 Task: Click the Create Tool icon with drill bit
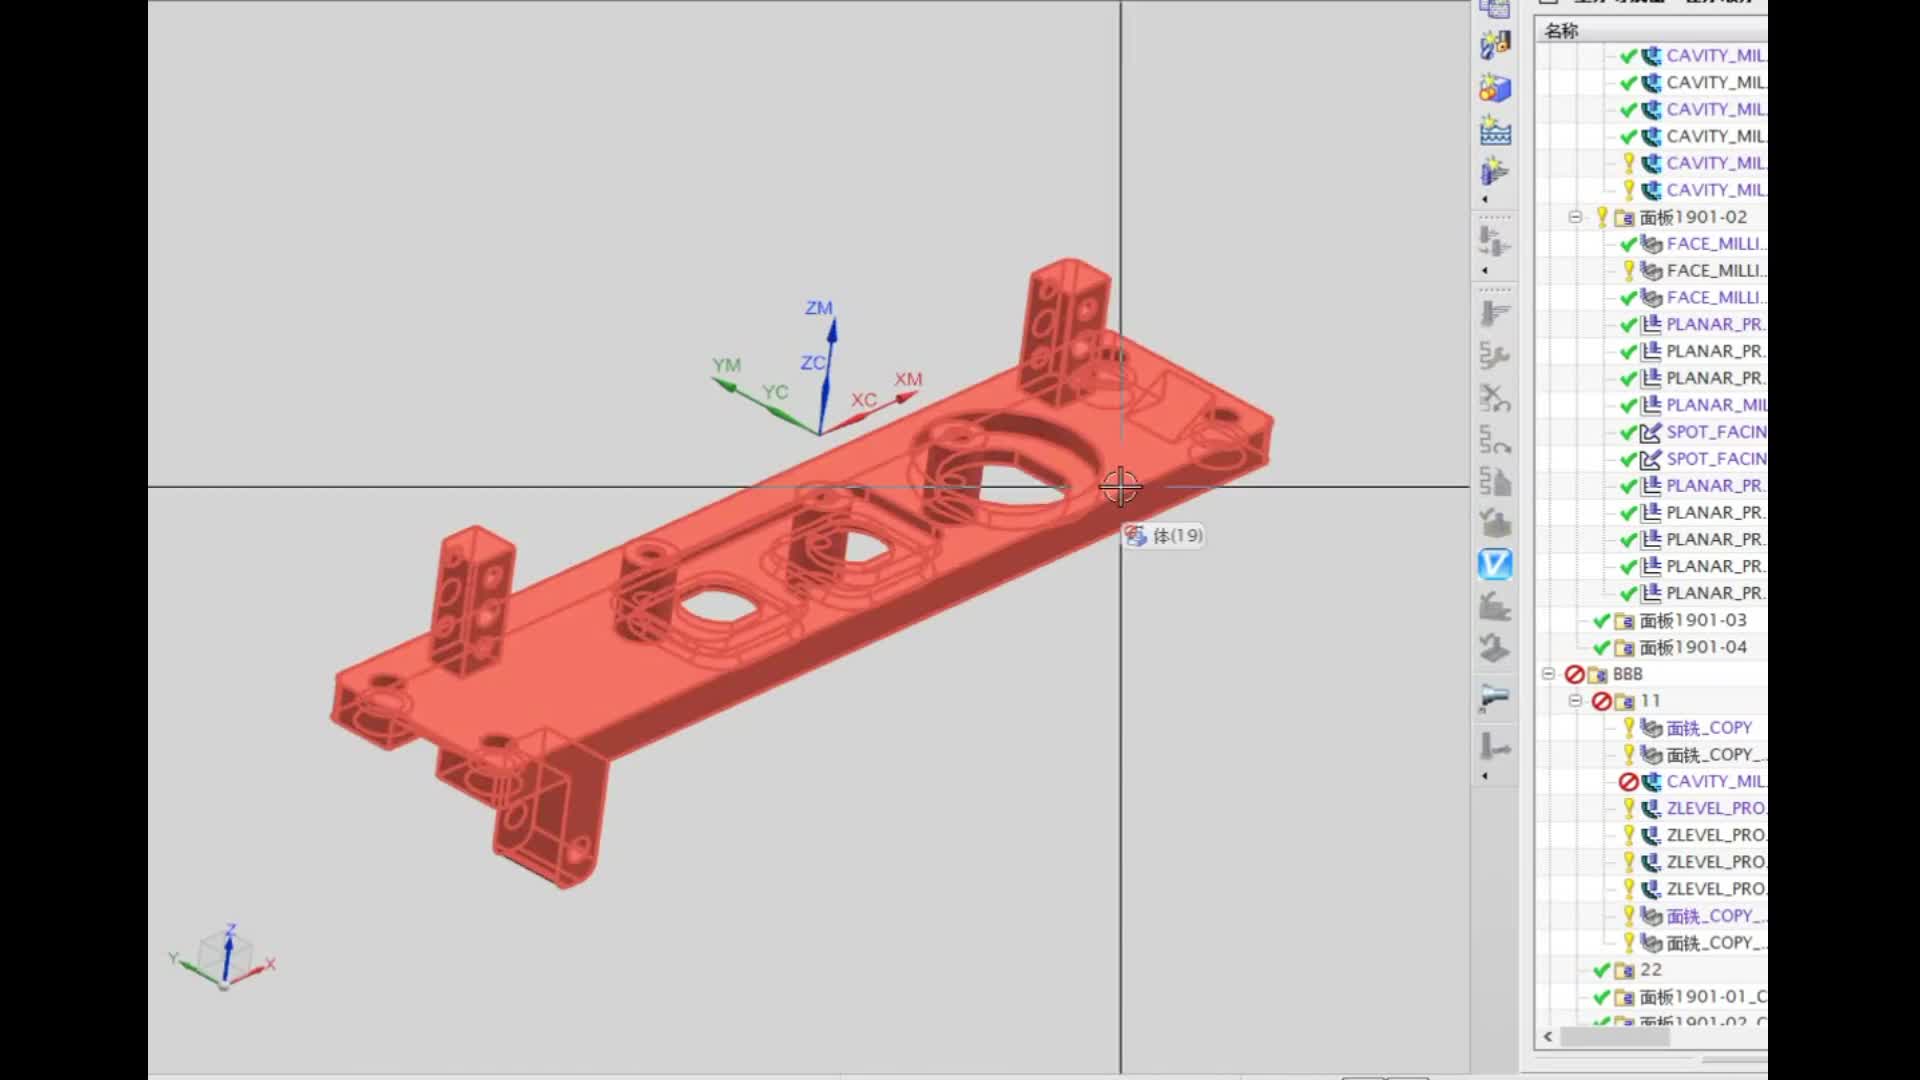click(1495, 45)
